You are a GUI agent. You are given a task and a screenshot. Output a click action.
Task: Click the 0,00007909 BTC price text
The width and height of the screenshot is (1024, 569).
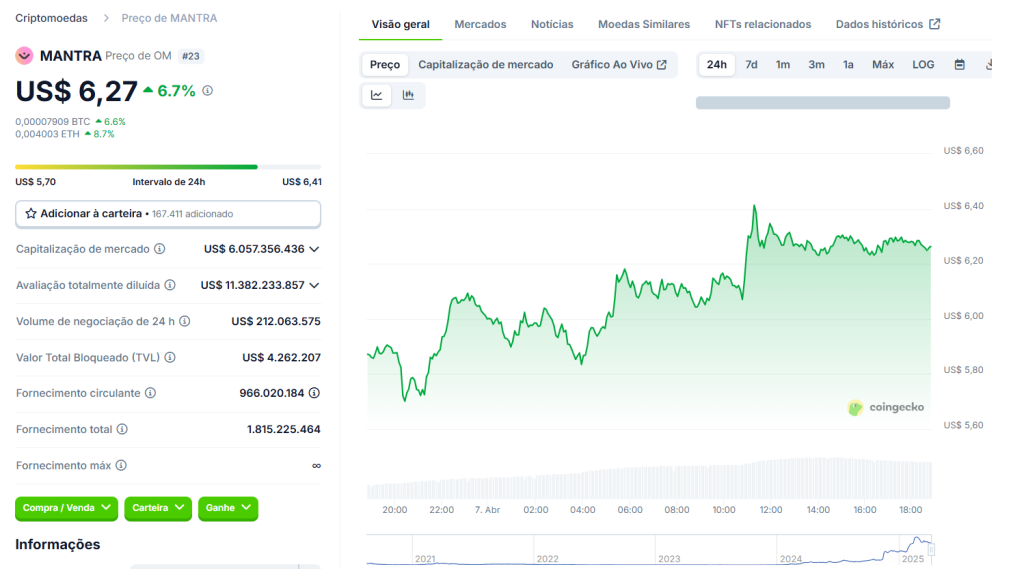point(53,122)
